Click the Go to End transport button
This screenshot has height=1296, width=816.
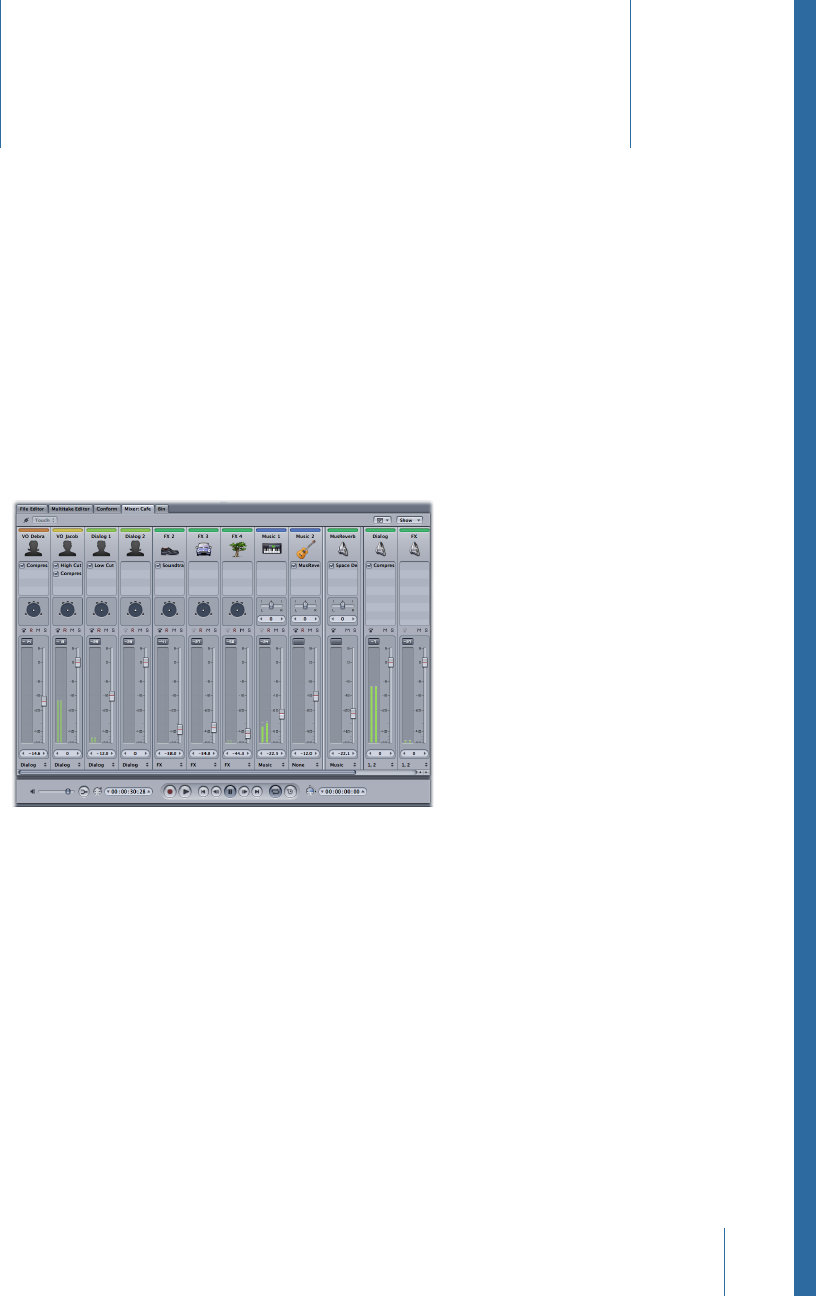tap(257, 790)
